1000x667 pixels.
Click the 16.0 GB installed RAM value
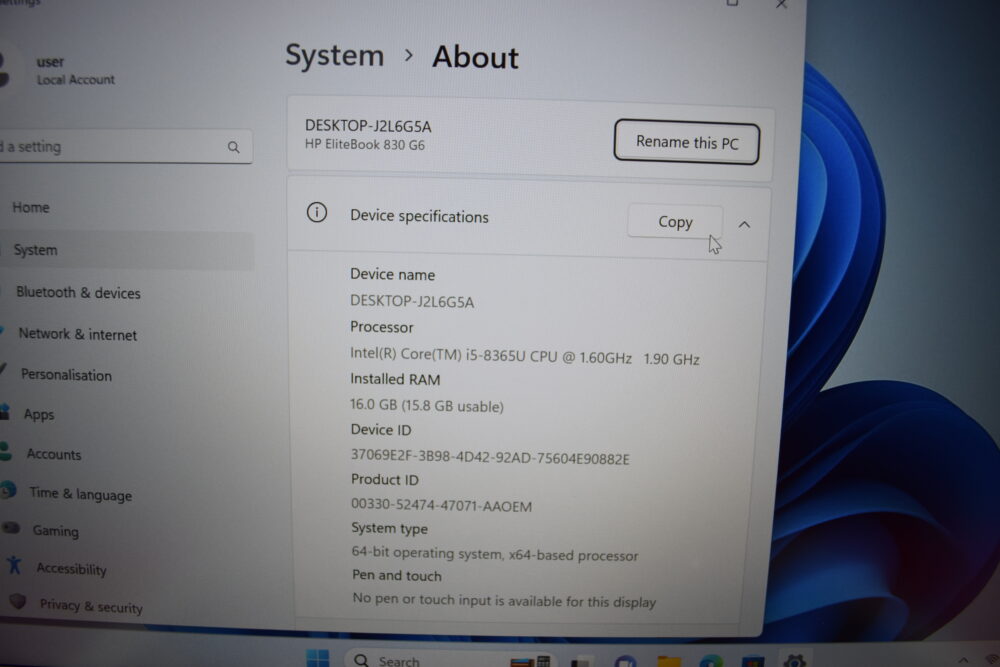click(427, 406)
